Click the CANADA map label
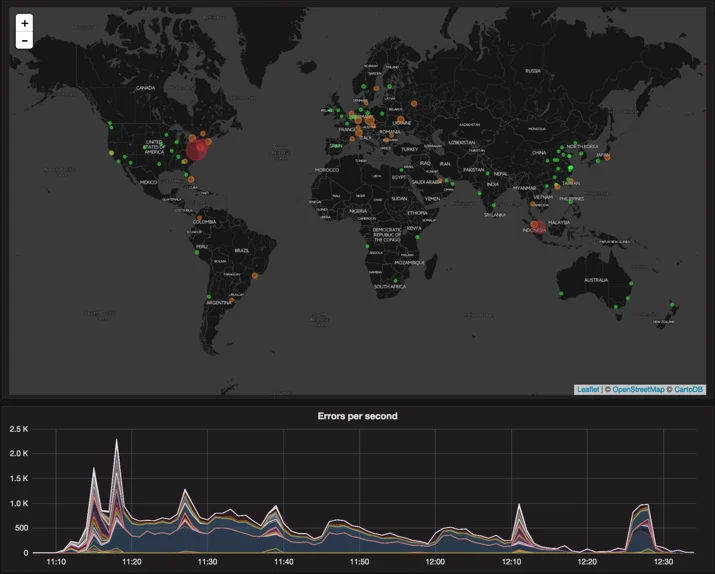This screenshot has height=574, width=715. (145, 88)
